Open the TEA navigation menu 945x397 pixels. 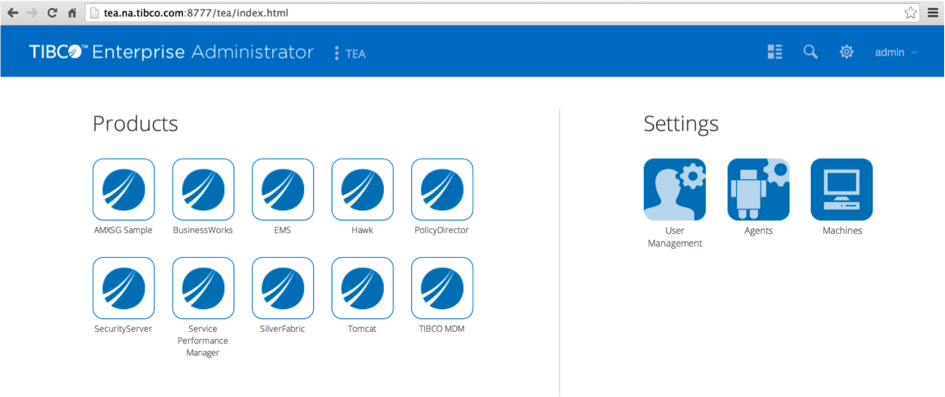(350, 54)
